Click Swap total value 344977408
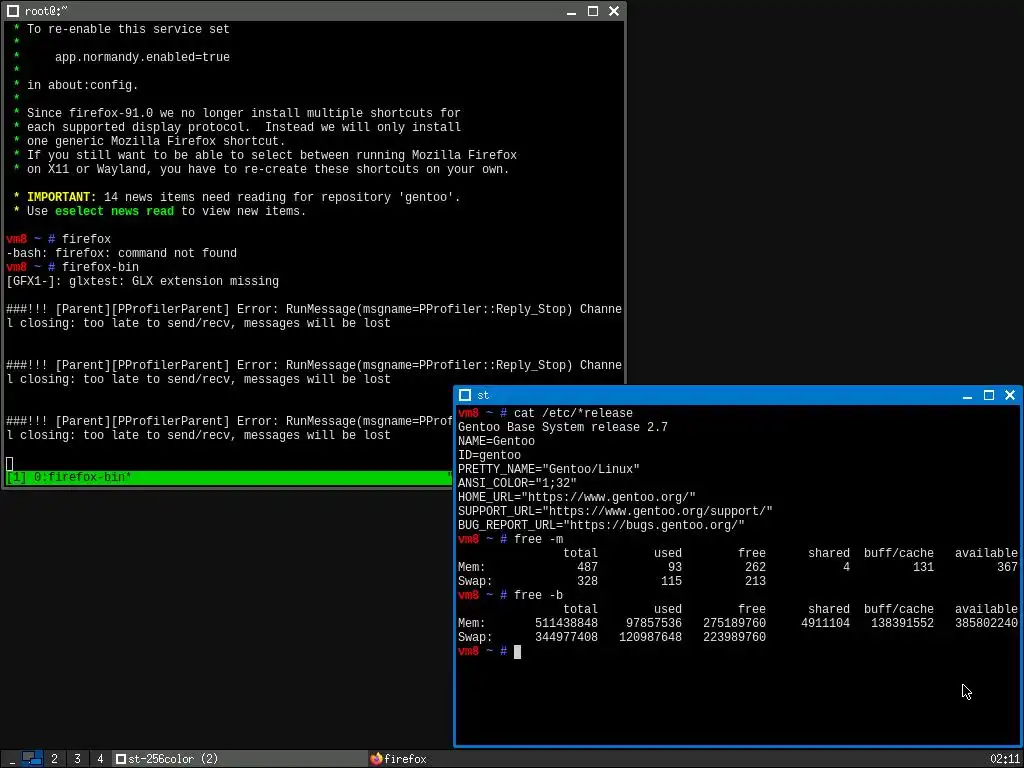This screenshot has height=768, width=1024. click(x=566, y=637)
